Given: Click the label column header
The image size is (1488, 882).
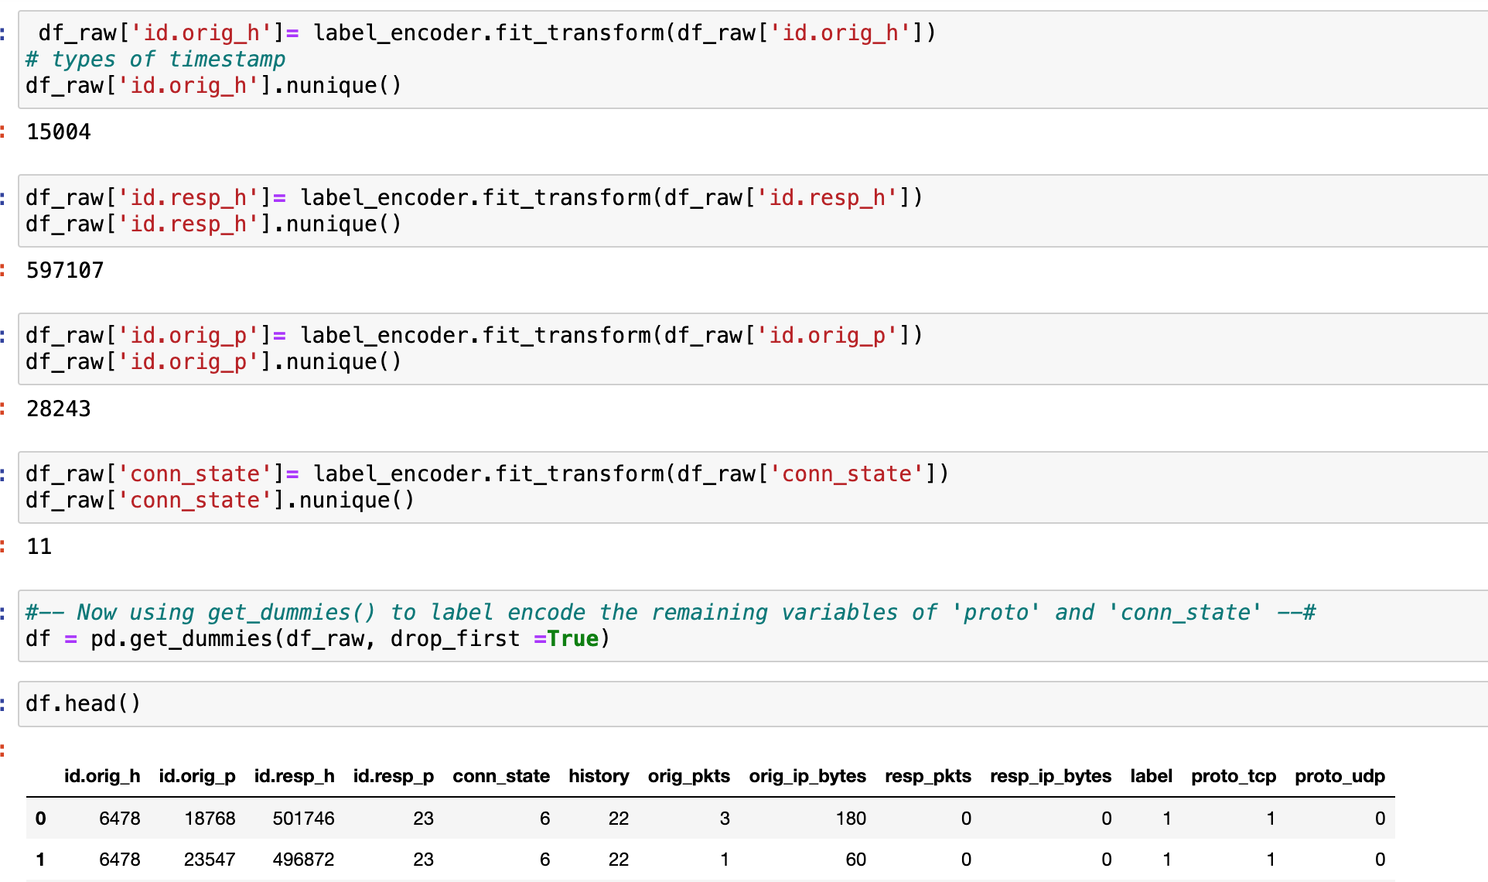Looking at the screenshot, I should click(x=1150, y=776).
